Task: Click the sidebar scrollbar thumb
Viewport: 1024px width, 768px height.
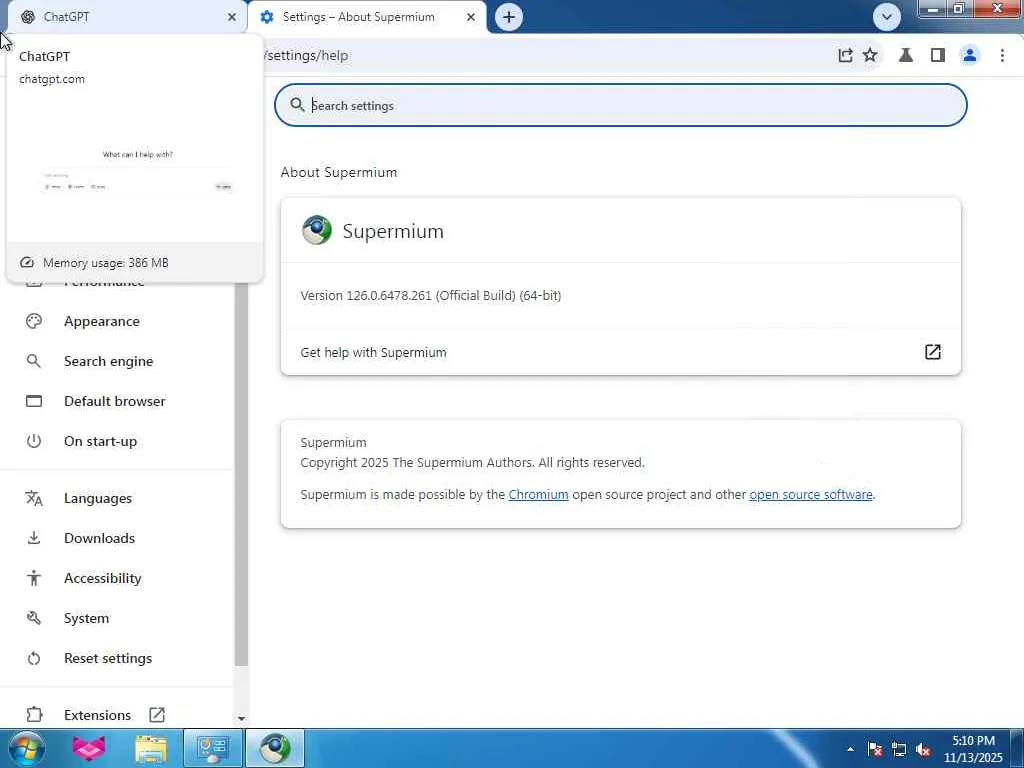Action: (241, 475)
